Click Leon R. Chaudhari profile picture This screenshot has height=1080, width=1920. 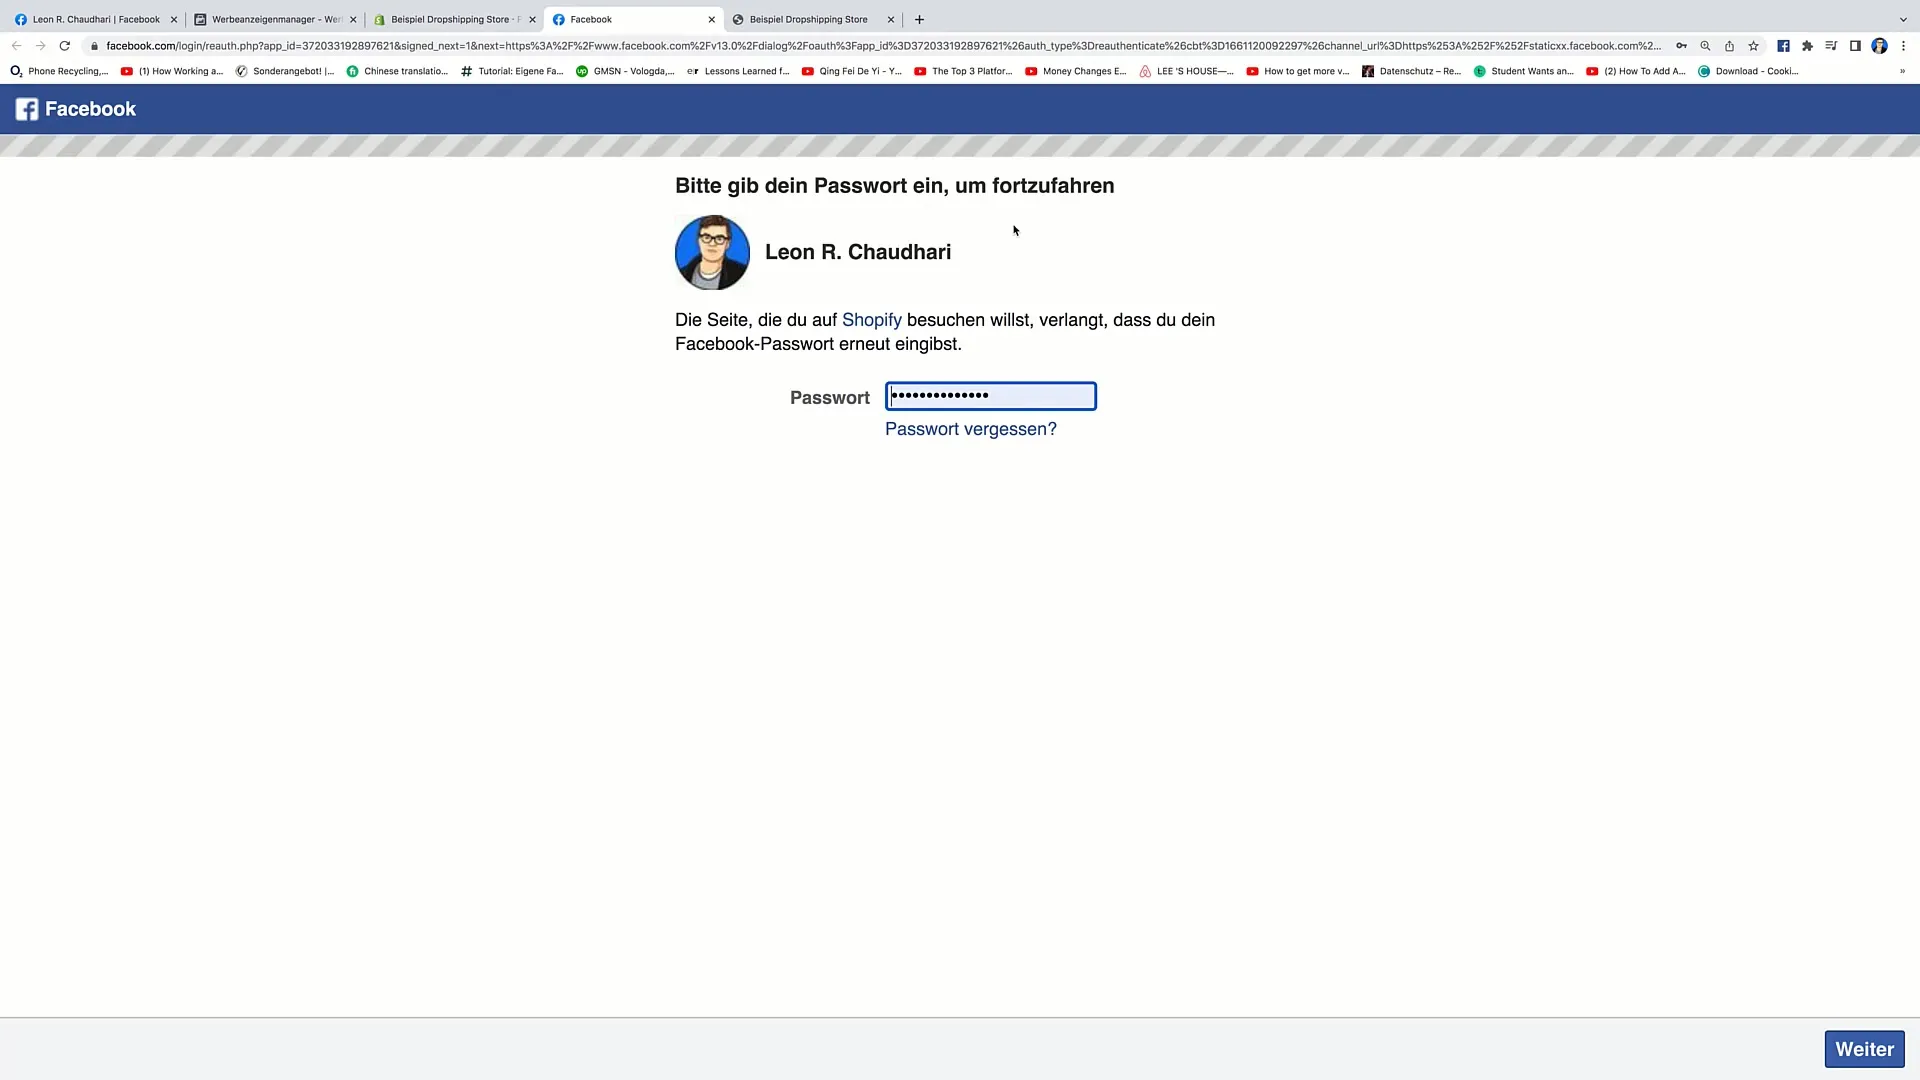pyautogui.click(x=712, y=252)
